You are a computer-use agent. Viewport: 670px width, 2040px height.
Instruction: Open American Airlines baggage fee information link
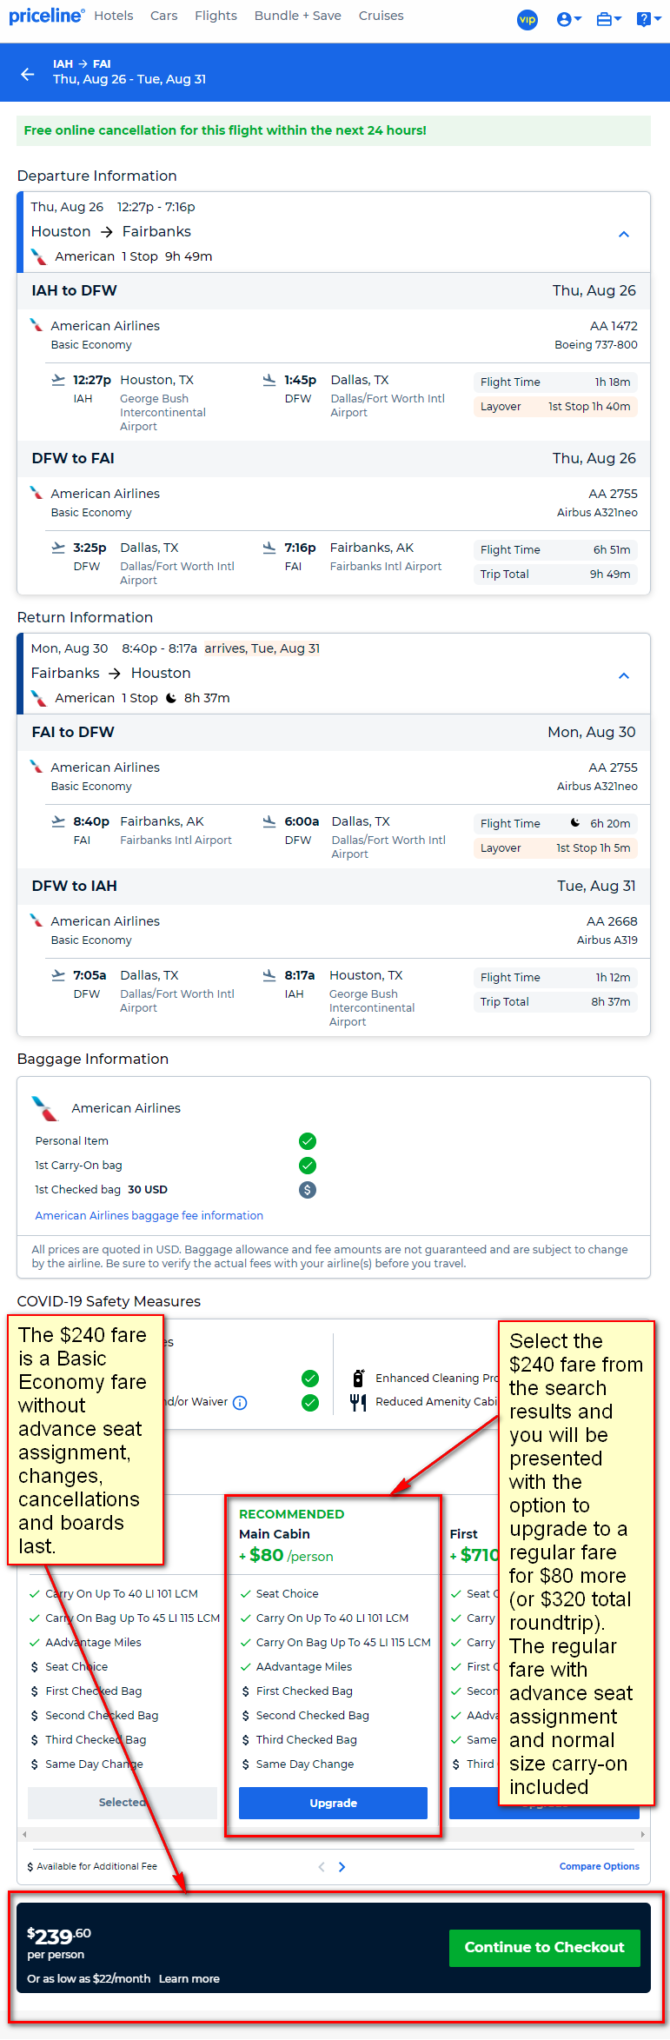(x=149, y=1216)
